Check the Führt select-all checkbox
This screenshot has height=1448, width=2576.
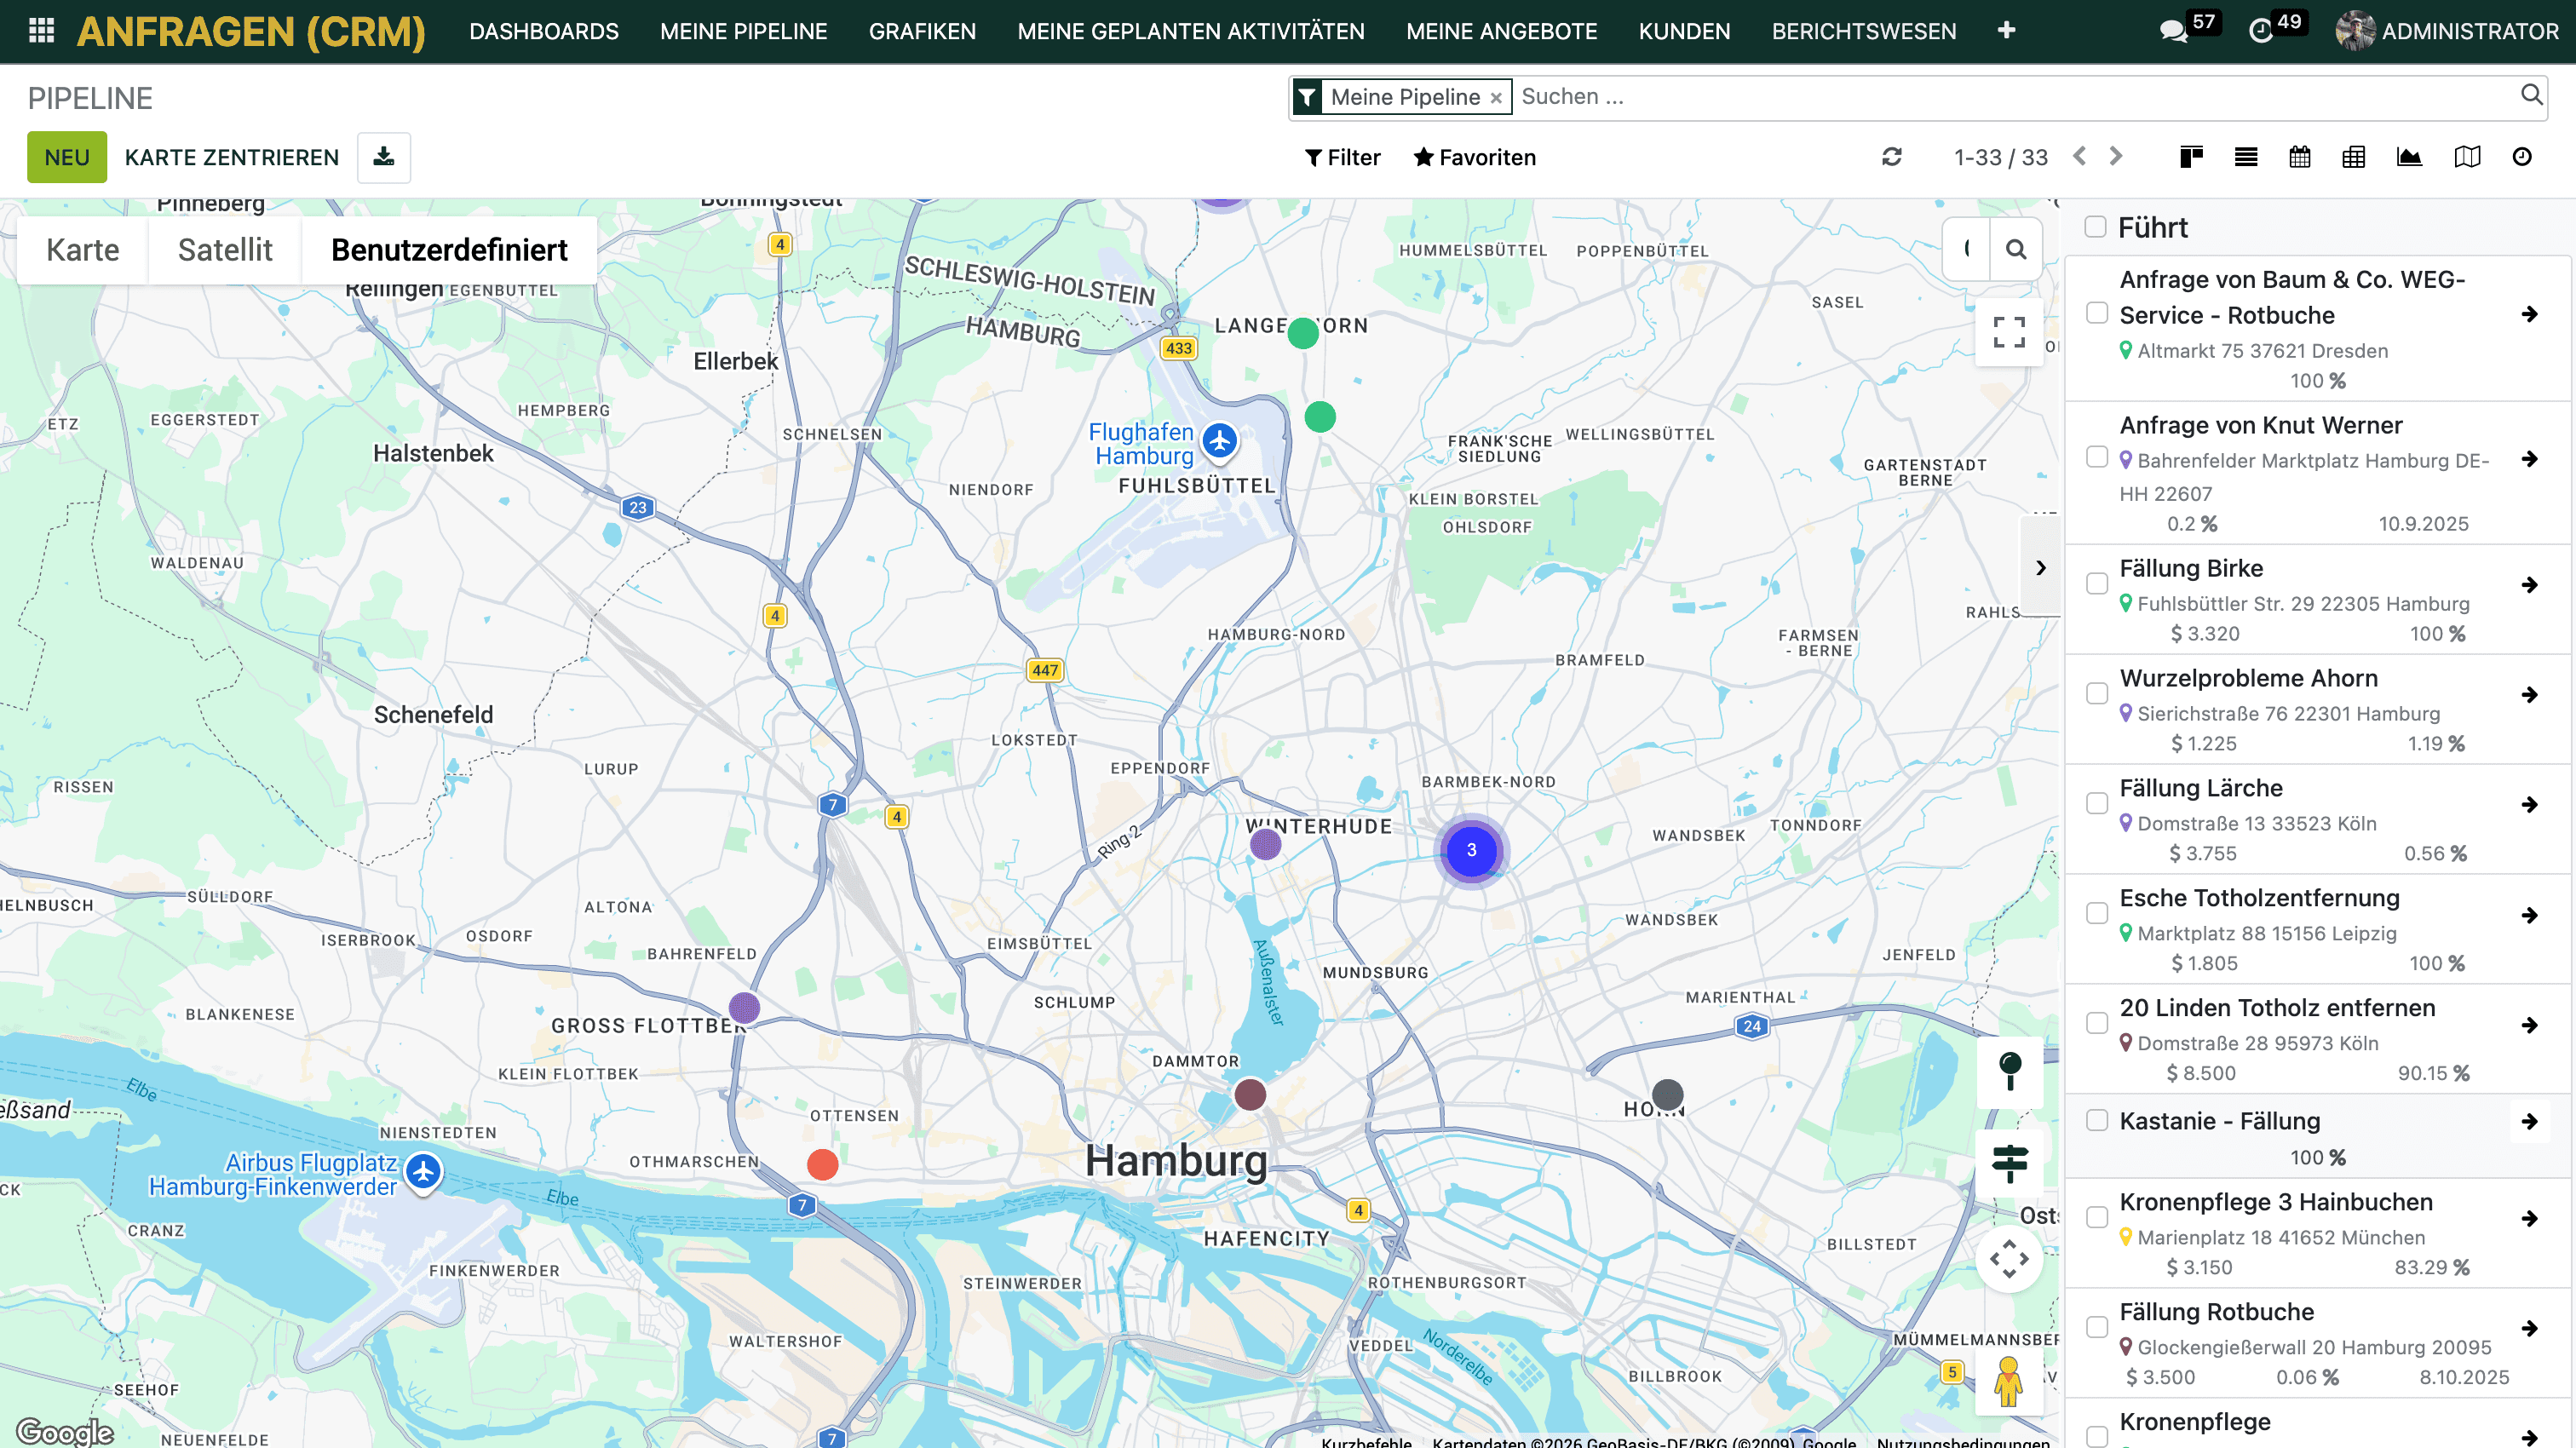2095,227
